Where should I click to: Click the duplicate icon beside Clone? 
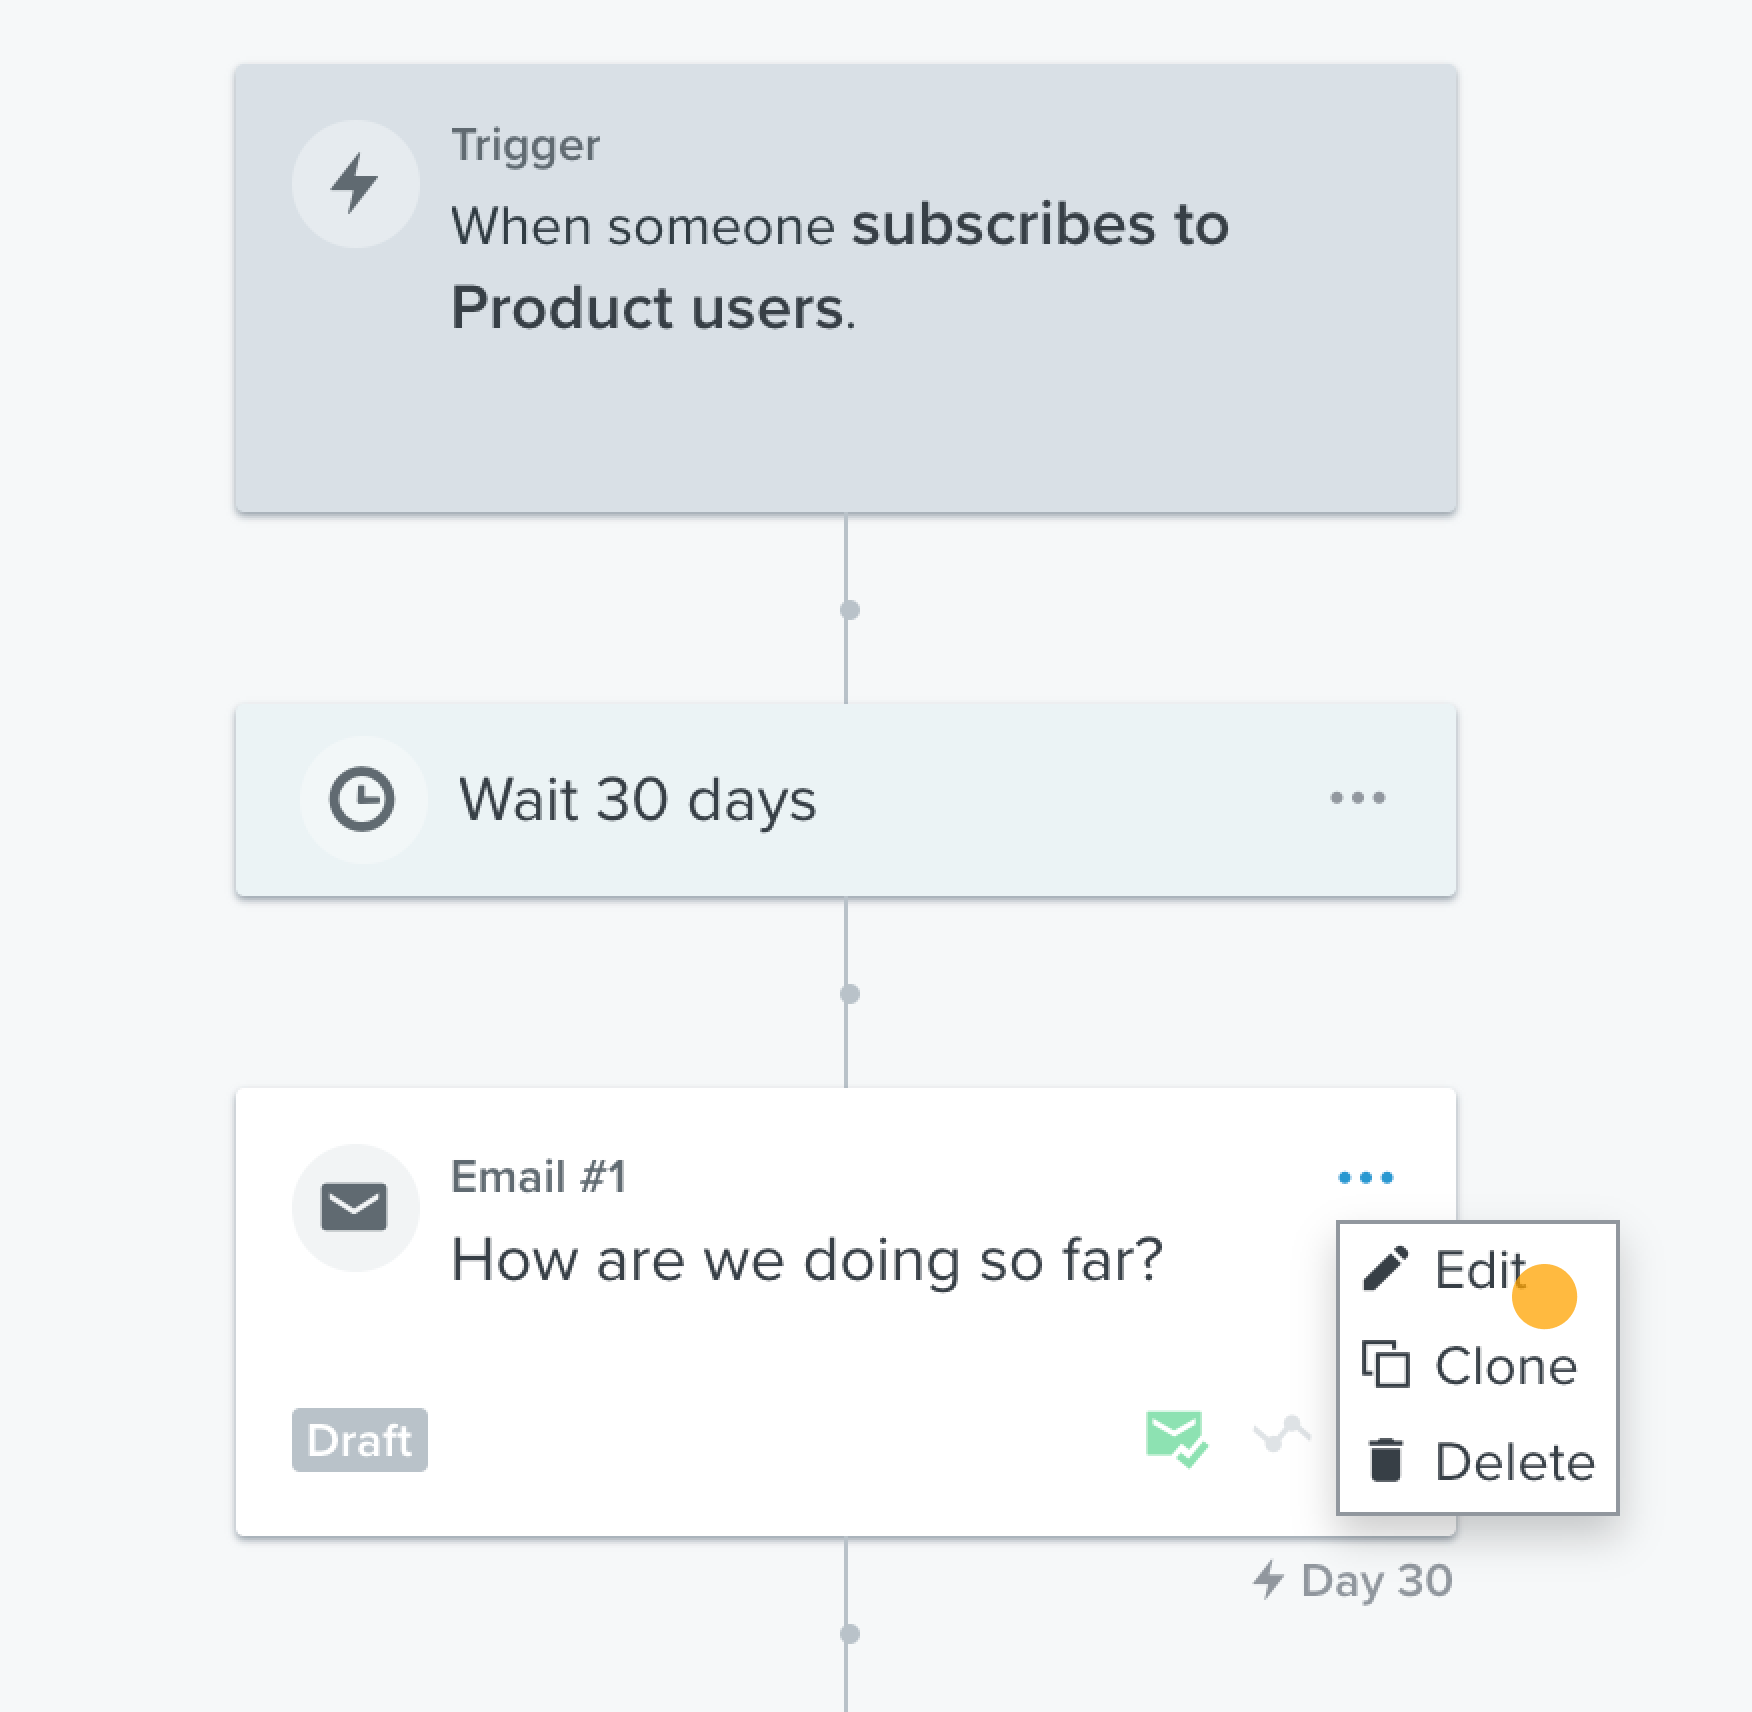[1386, 1365]
